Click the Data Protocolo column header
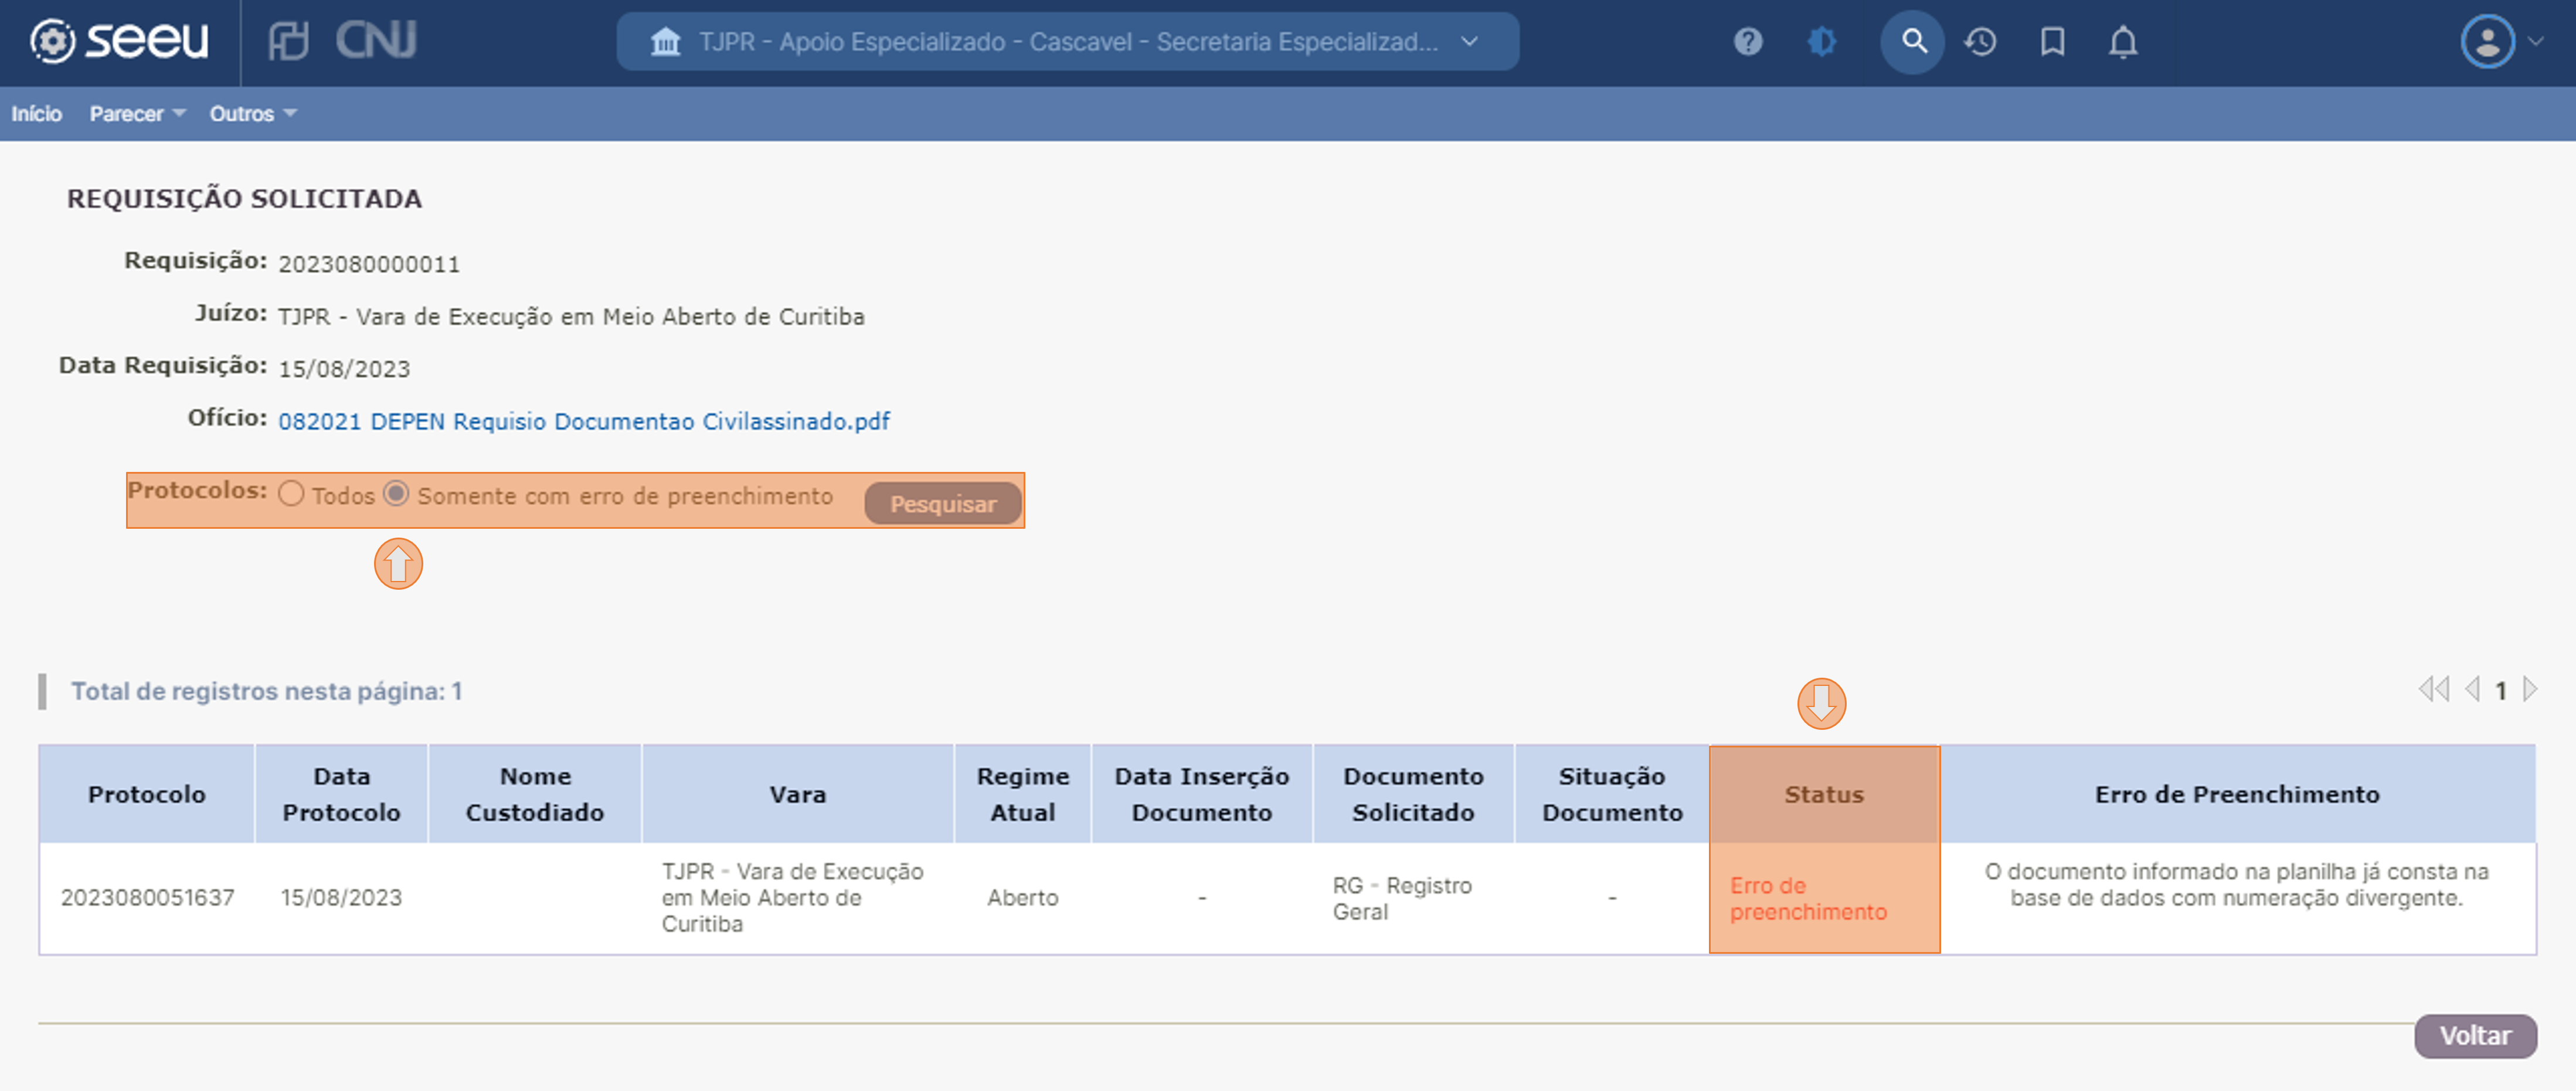 tap(341, 794)
